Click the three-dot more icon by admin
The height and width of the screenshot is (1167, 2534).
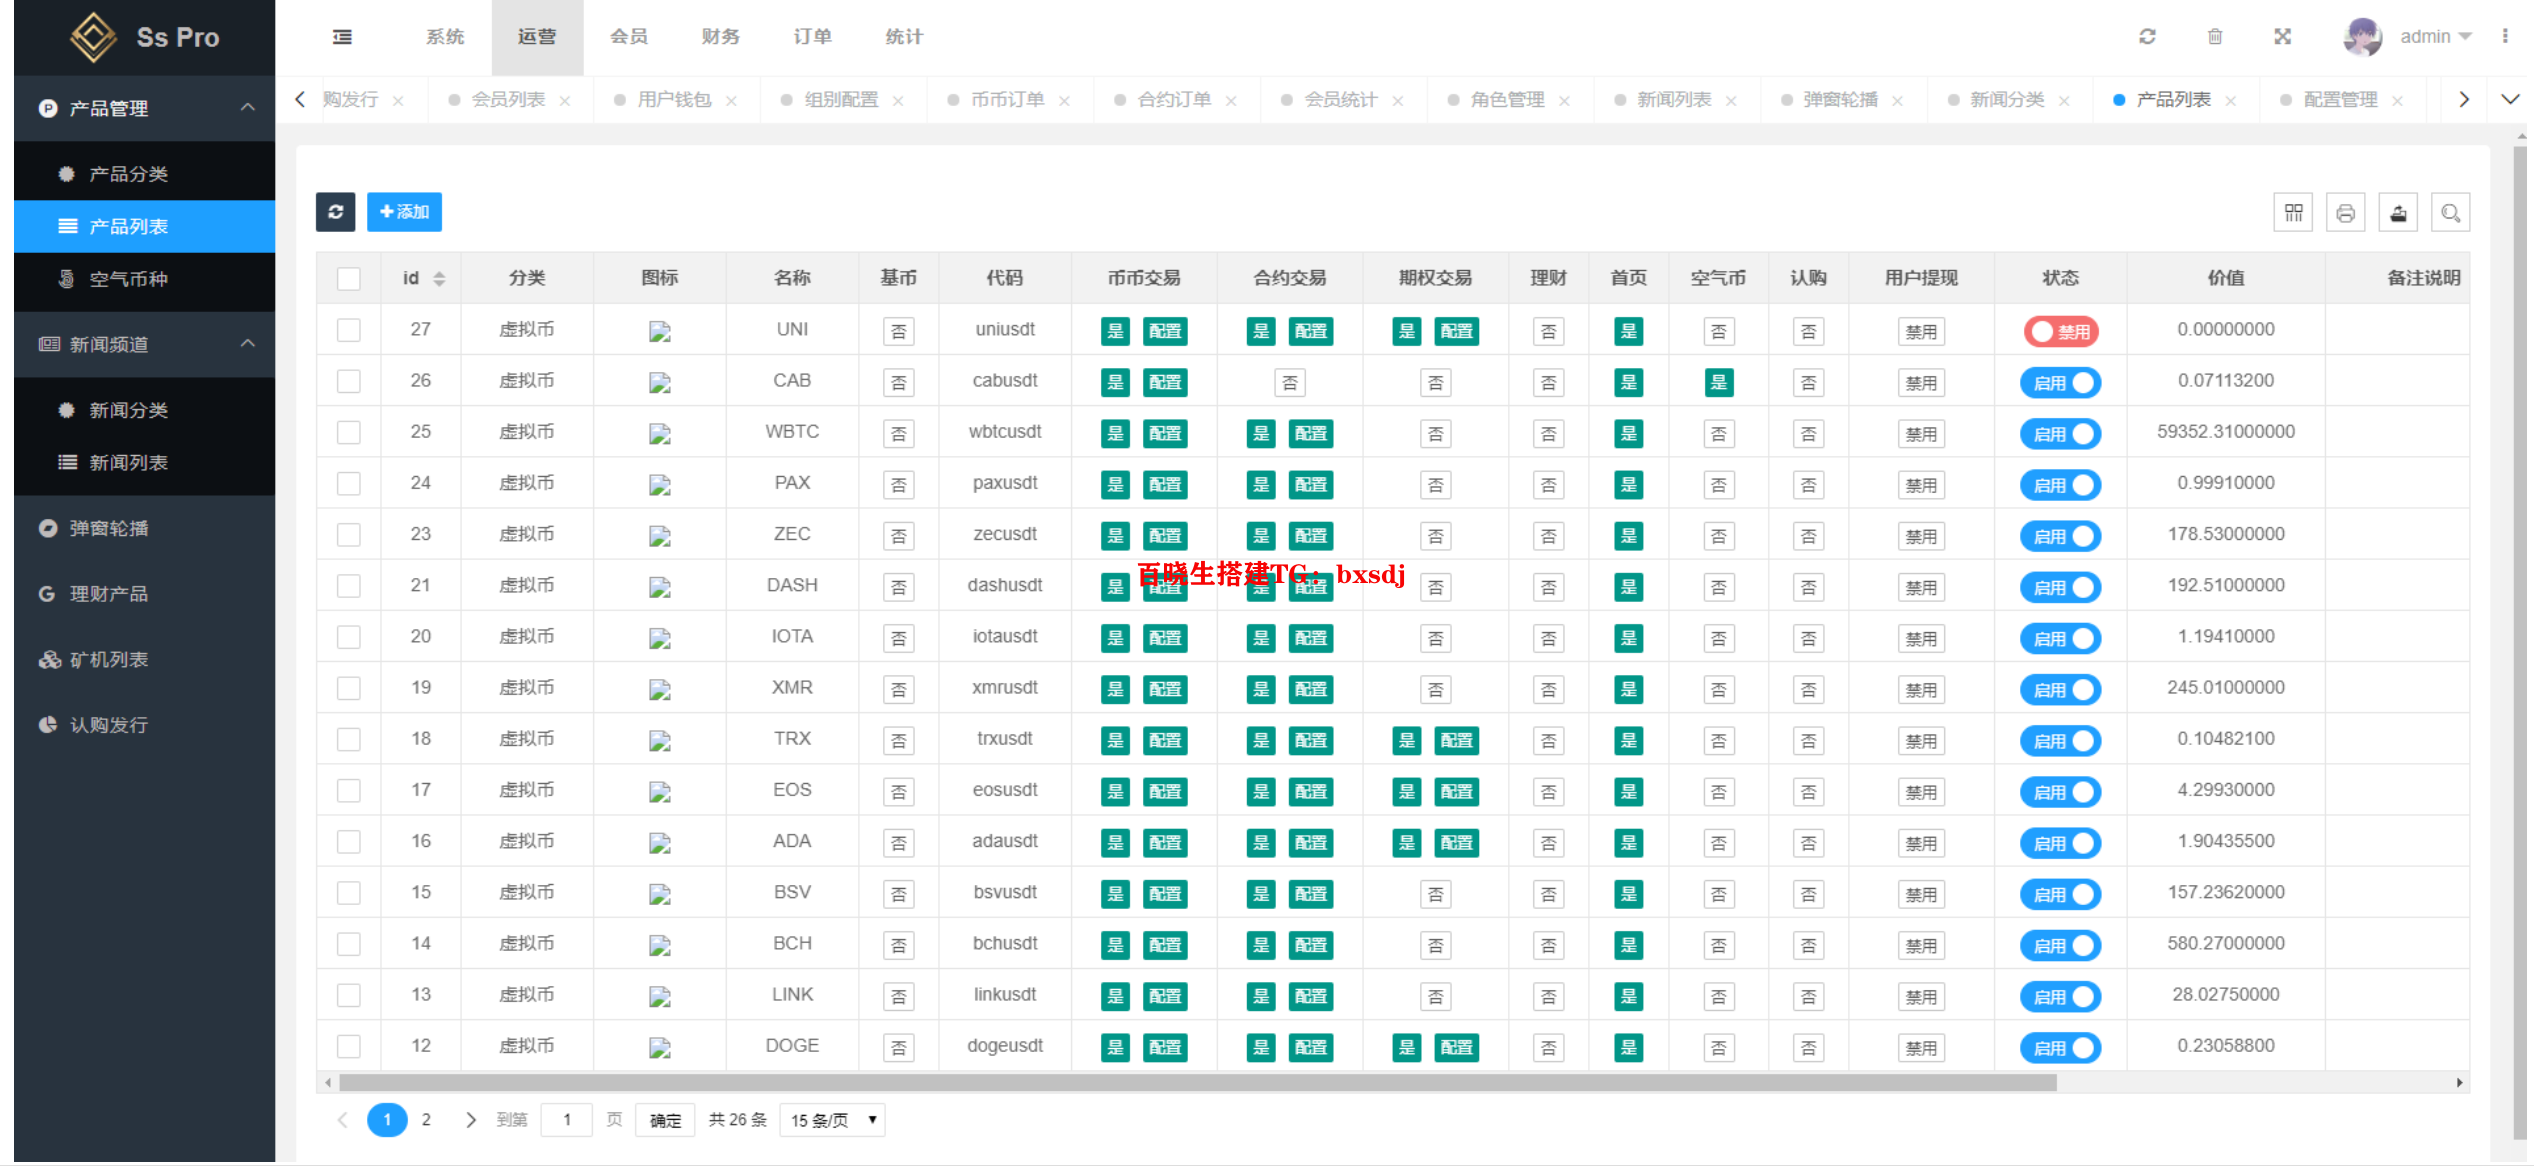[x=2505, y=37]
